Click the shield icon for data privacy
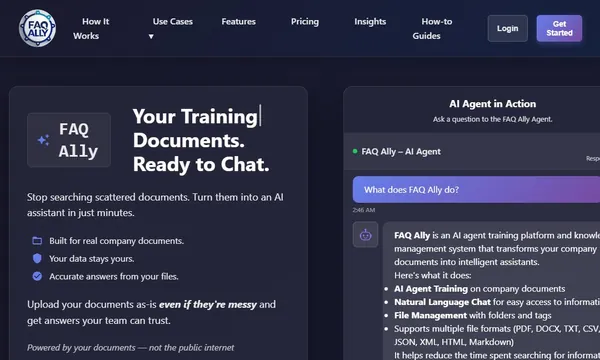Image resolution: width=600 pixels, height=360 pixels. [x=37, y=259]
